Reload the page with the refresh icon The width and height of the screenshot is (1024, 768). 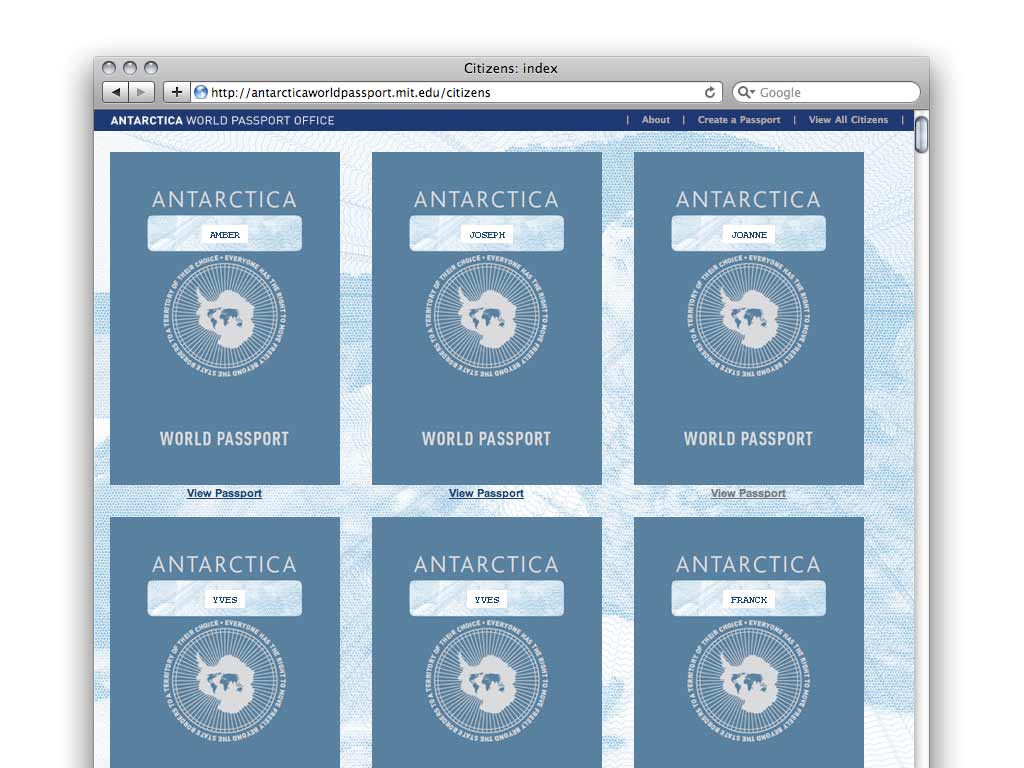(710, 92)
